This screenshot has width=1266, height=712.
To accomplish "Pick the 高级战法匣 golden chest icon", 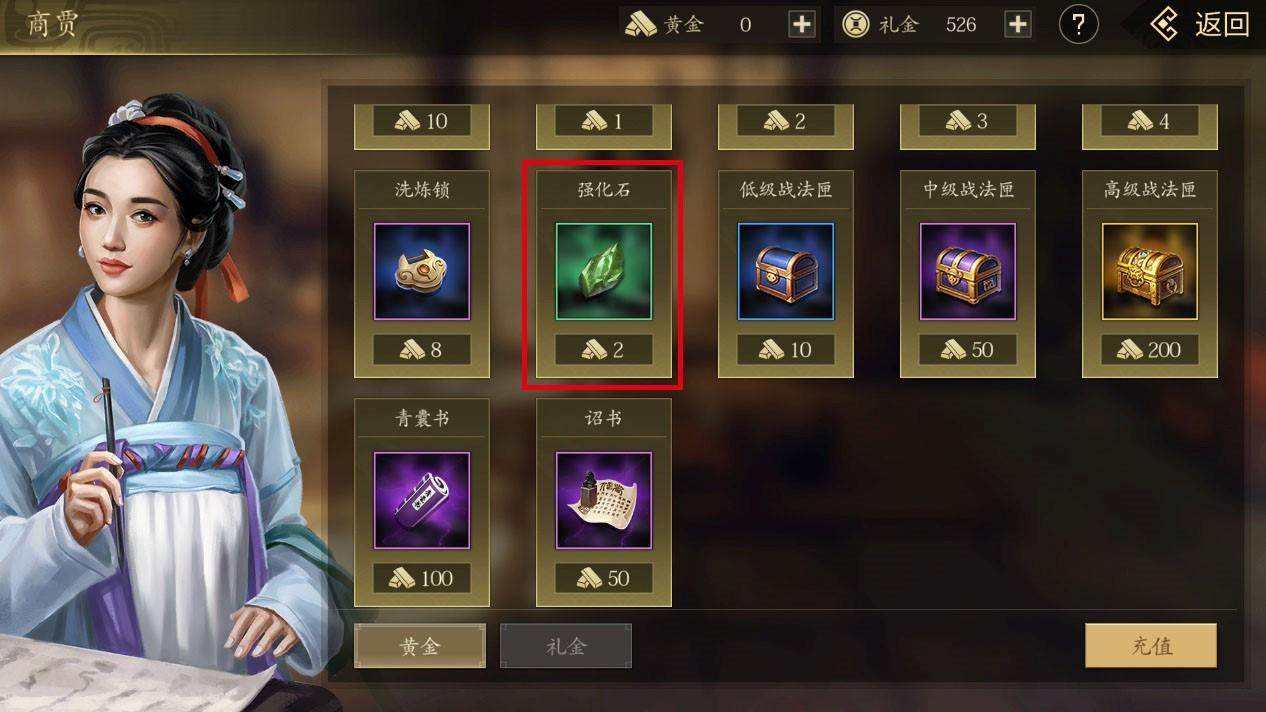I will pyautogui.click(x=1150, y=272).
